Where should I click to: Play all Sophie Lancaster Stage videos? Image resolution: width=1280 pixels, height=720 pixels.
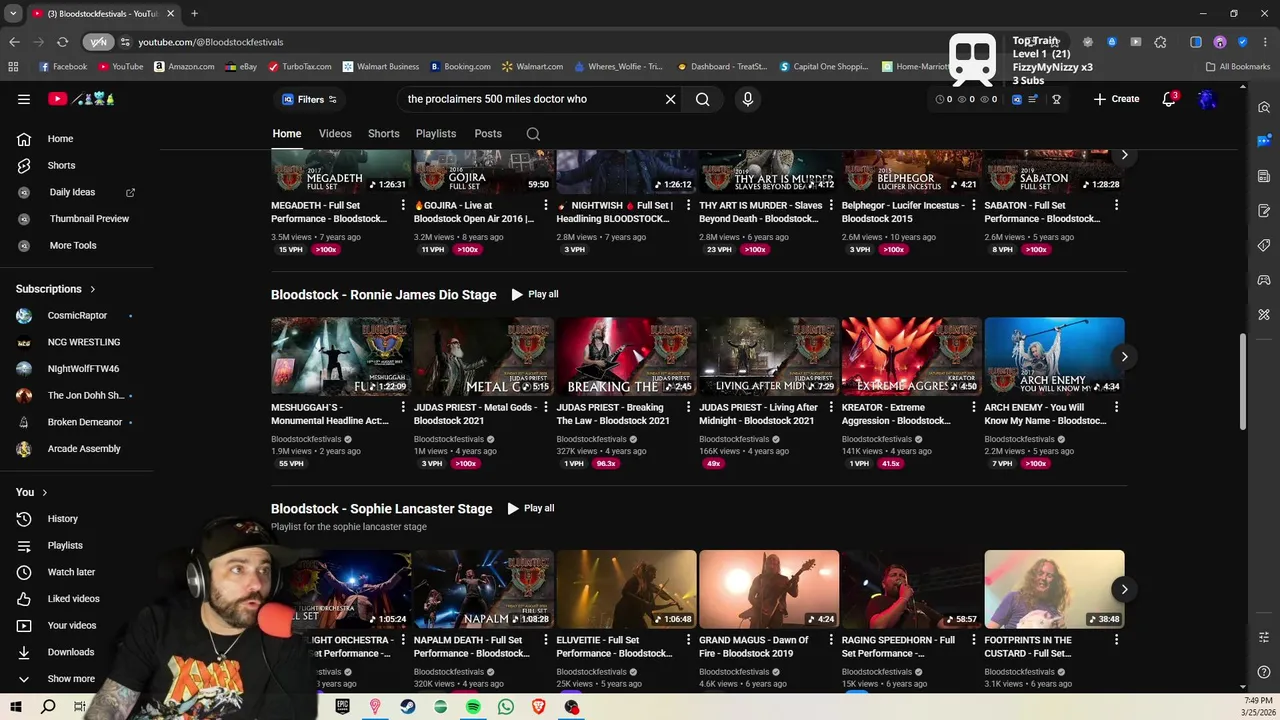pyautogui.click(x=530, y=508)
